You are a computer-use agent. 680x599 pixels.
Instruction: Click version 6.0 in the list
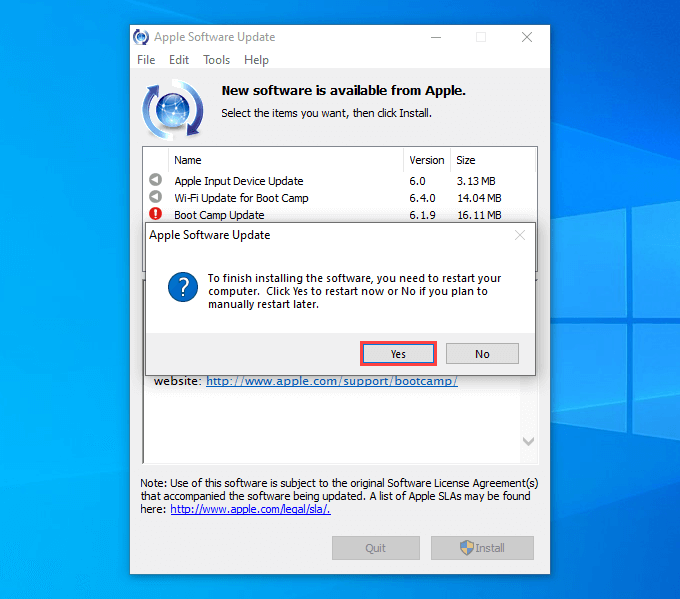click(417, 181)
